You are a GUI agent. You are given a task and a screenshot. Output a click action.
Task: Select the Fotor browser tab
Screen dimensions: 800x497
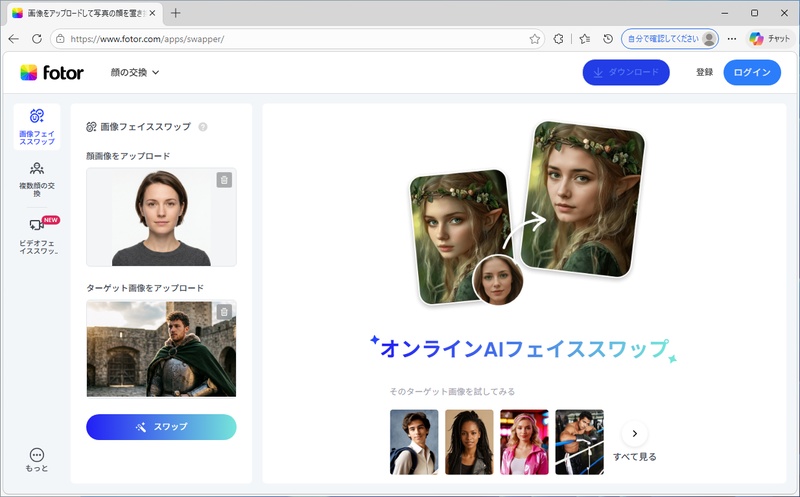[84, 13]
